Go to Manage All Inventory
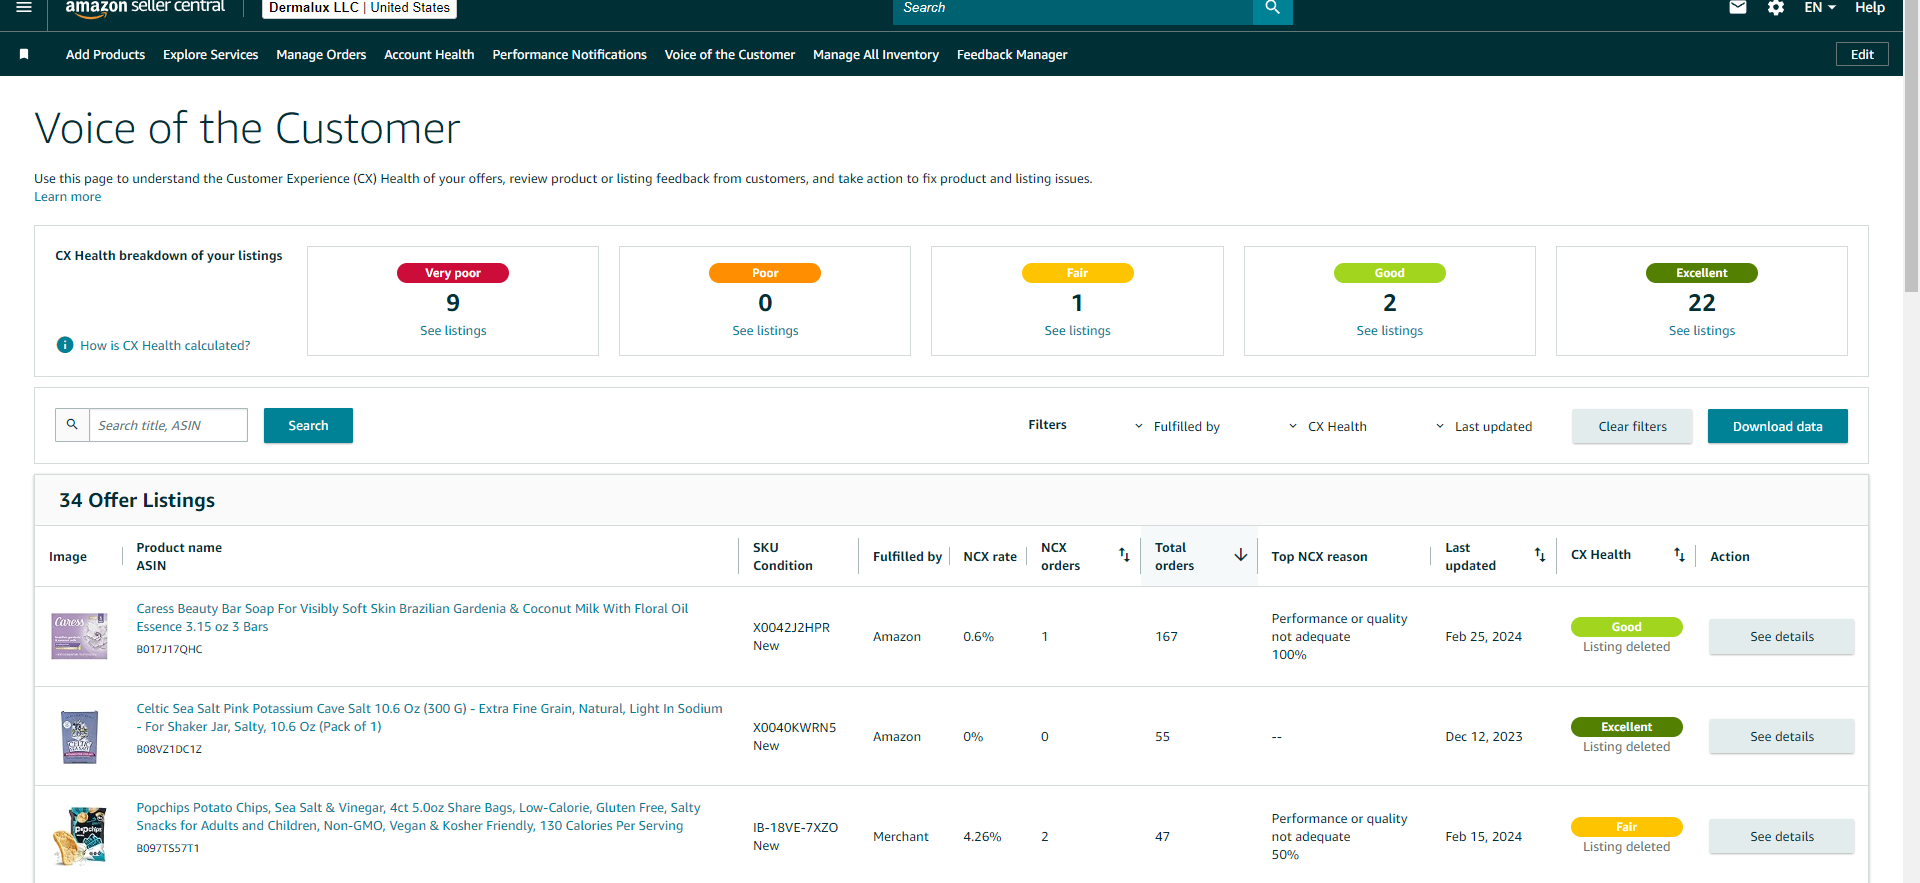This screenshot has height=883, width=1920. 876,55
